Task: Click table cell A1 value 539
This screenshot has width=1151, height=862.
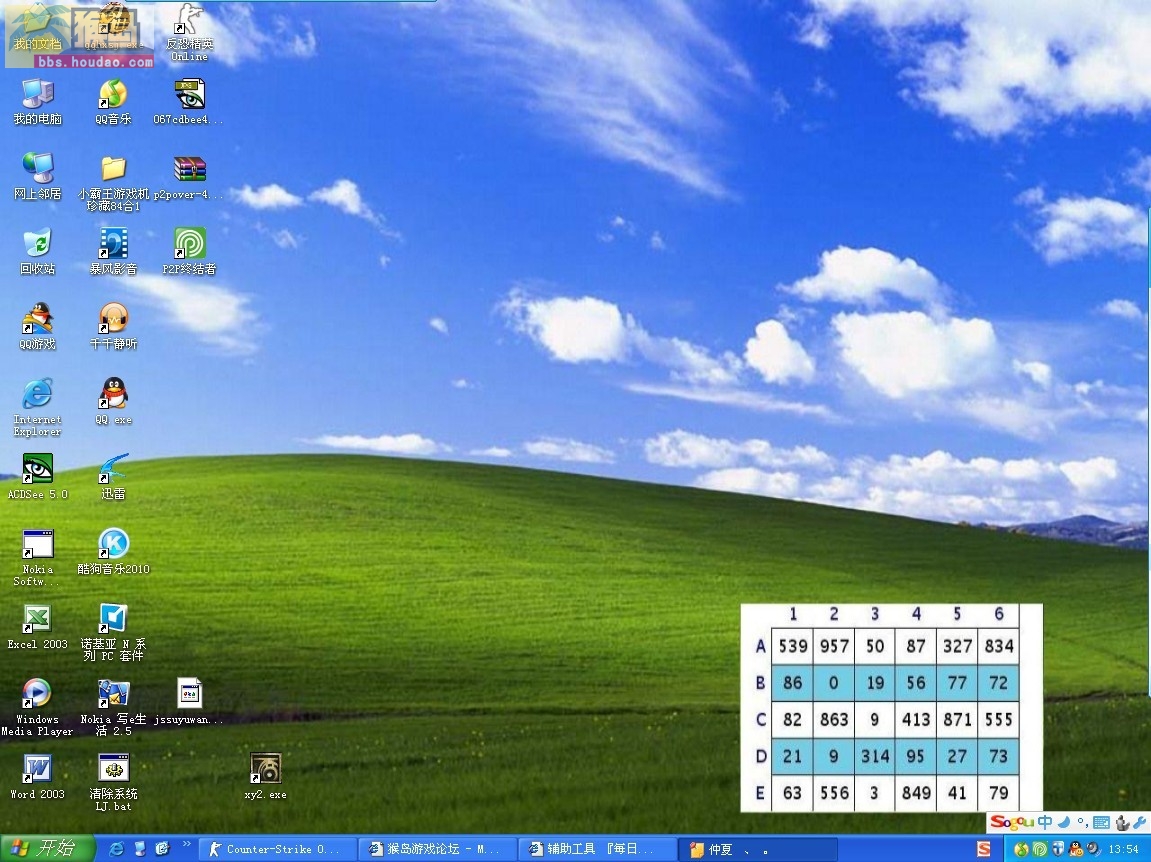Action: tap(793, 646)
